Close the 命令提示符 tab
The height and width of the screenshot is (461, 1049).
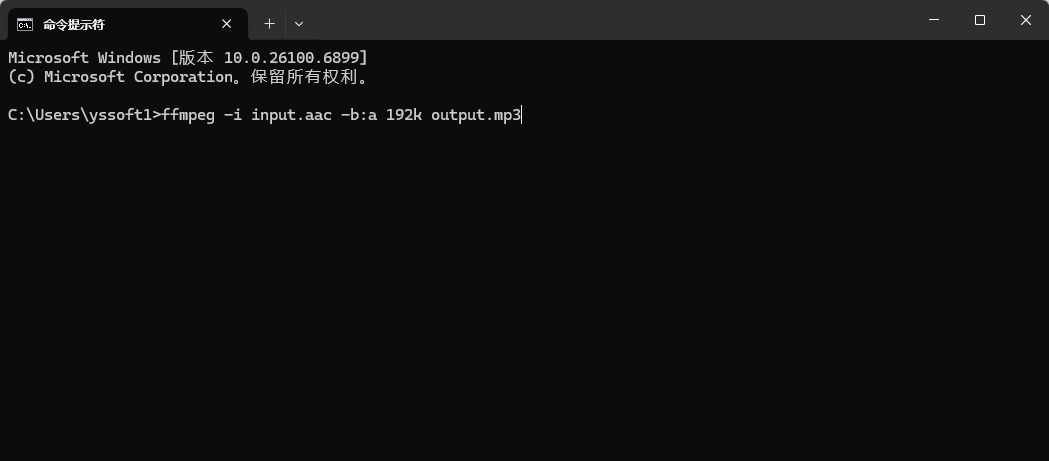tap(226, 24)
